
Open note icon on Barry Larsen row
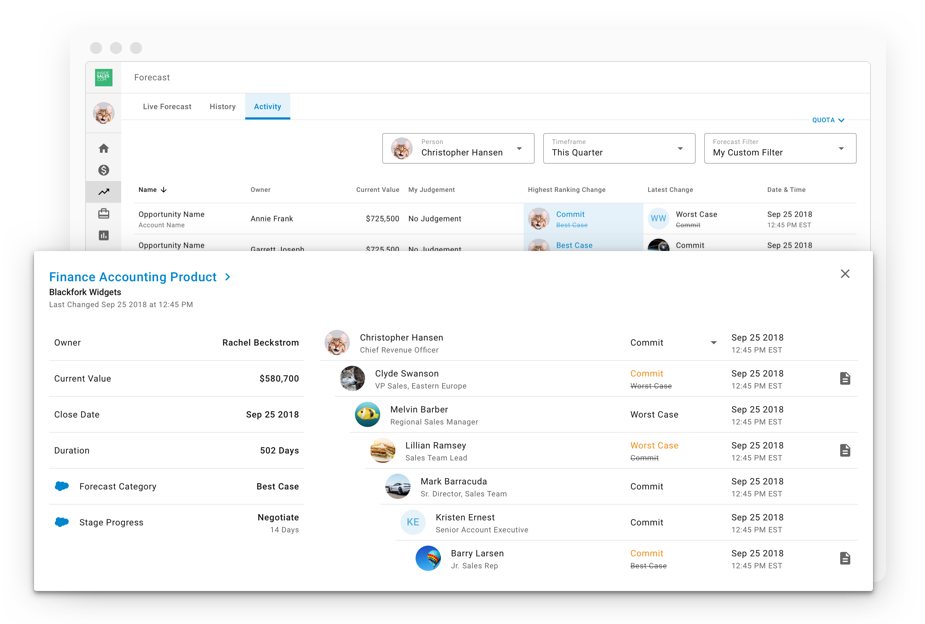(x=845, y=559)
